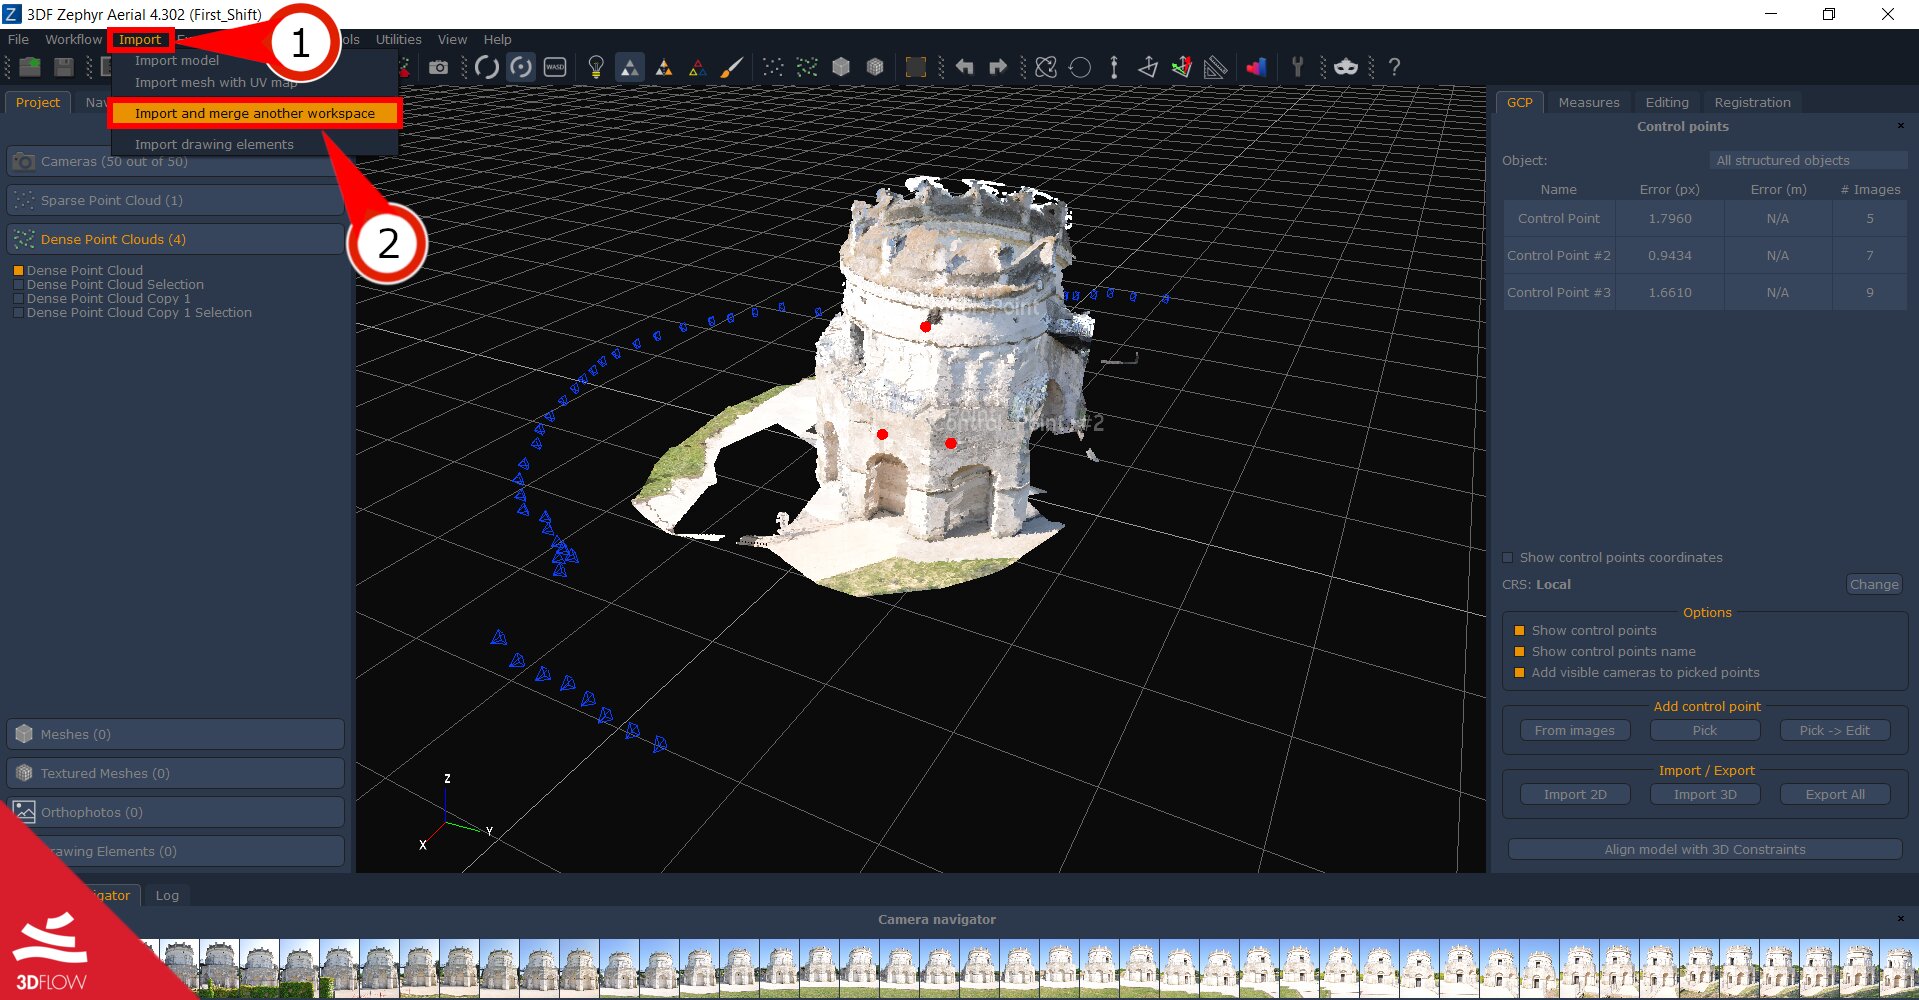Open the ruler and set-square measure icon
Viewport: 1919px width, 1000px height.
point(1215,67)
